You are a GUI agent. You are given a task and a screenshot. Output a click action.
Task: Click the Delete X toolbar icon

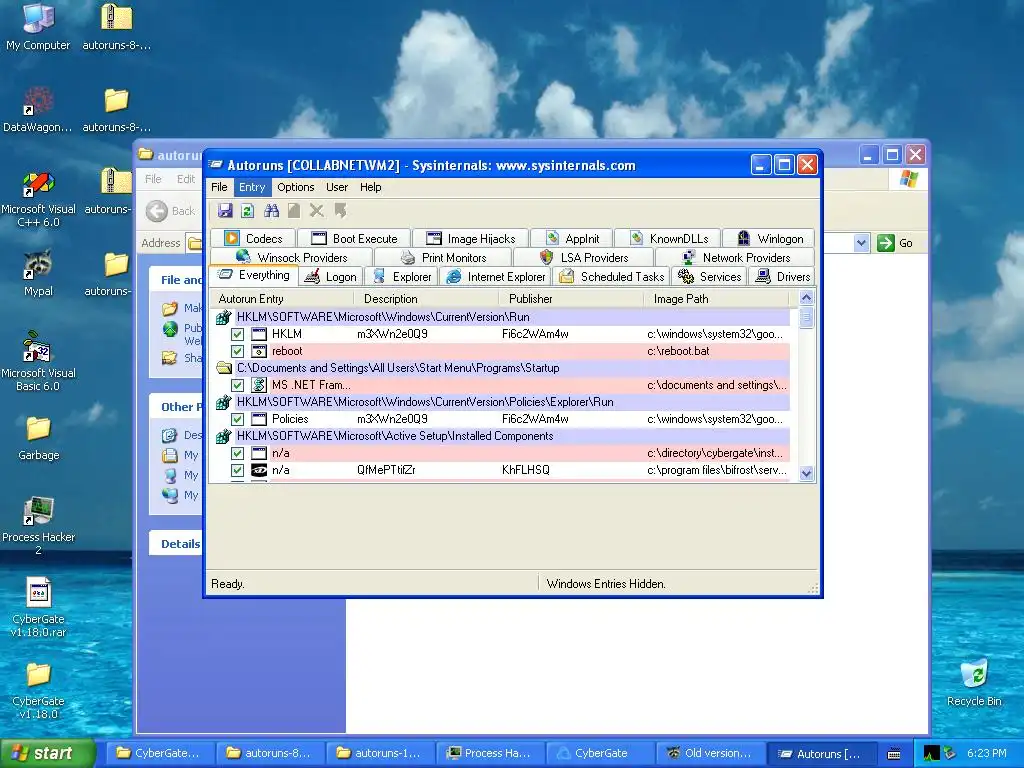[317, 210]
